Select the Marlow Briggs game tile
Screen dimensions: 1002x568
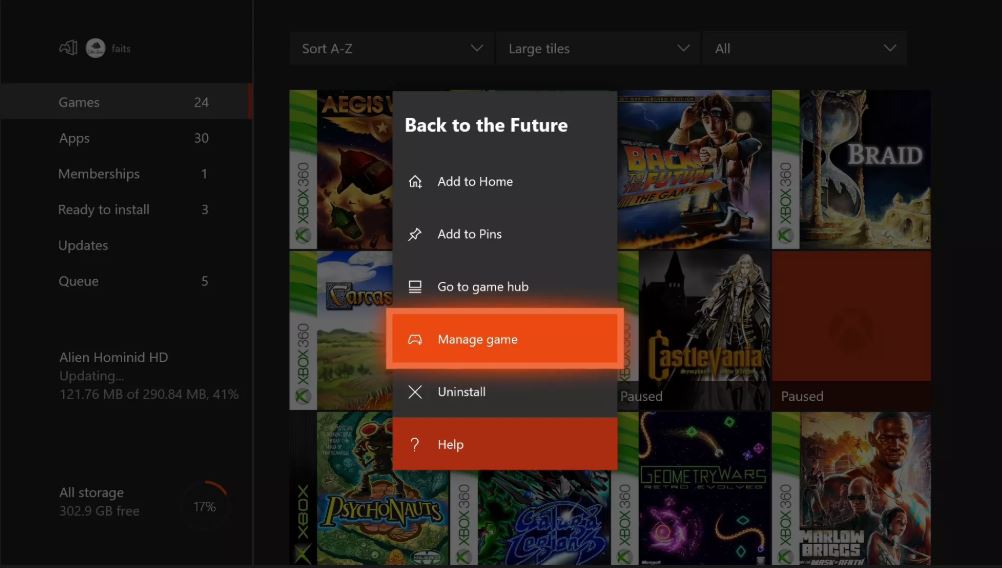pyautogui.click(x=851, y=488)
